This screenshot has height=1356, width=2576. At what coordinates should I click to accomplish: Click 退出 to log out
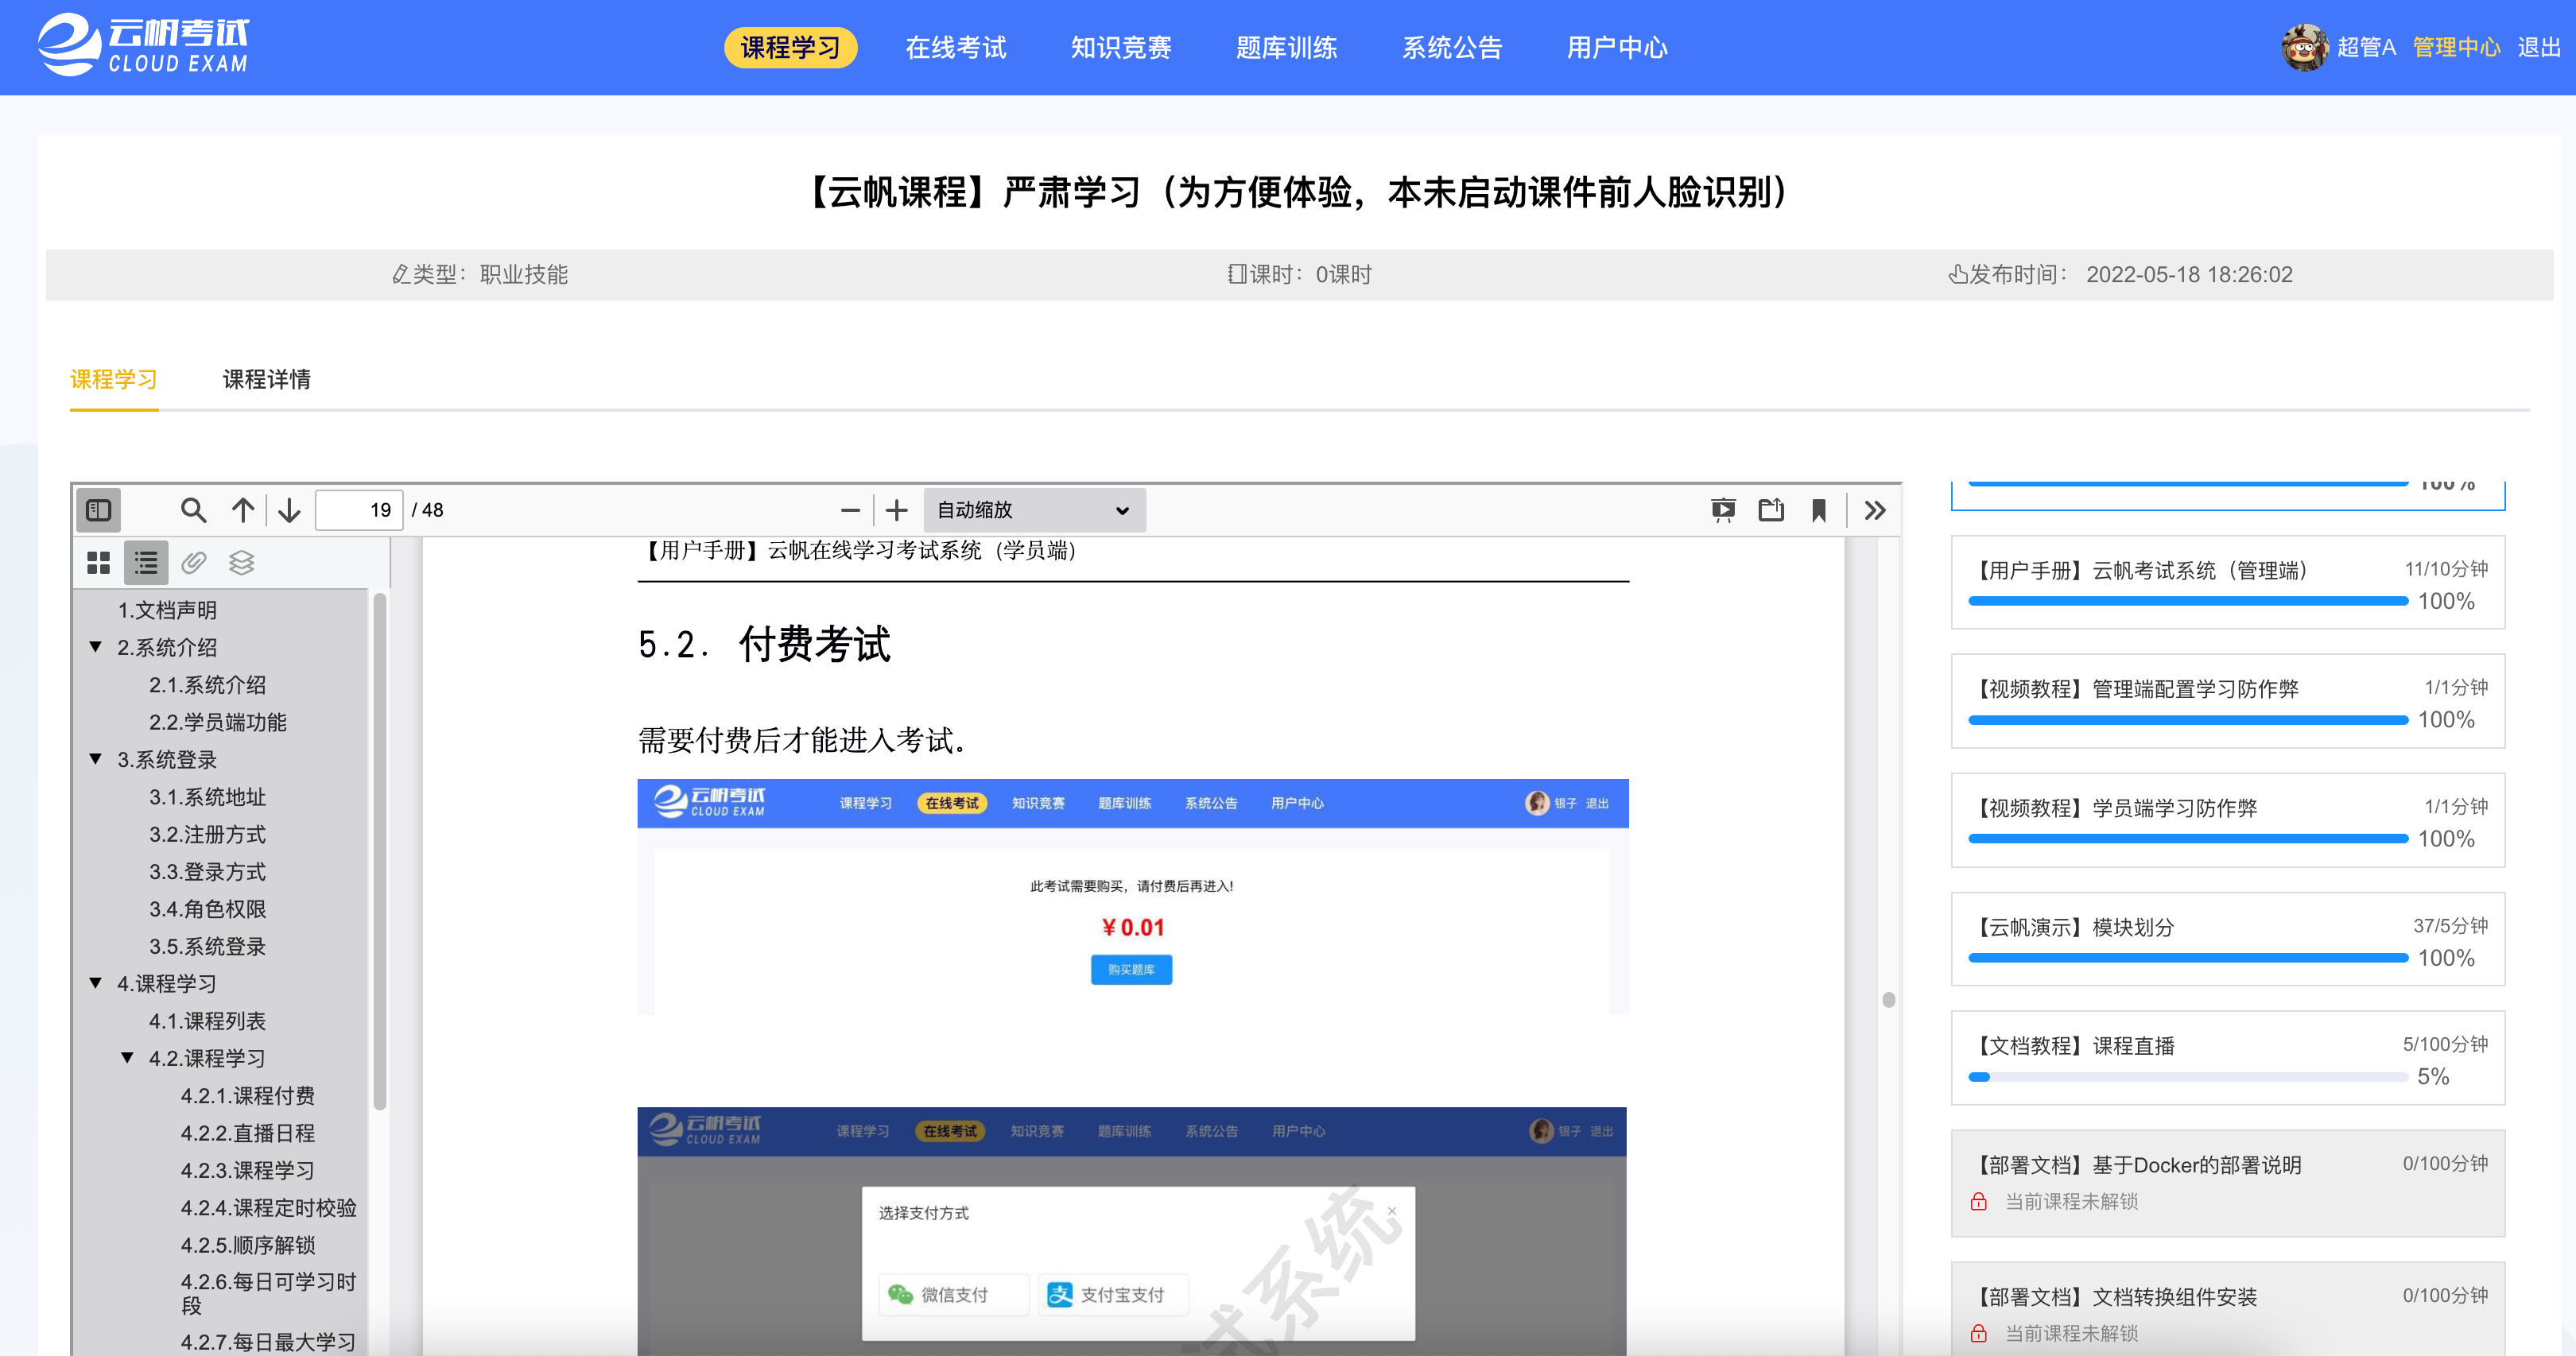(2538, 48)
